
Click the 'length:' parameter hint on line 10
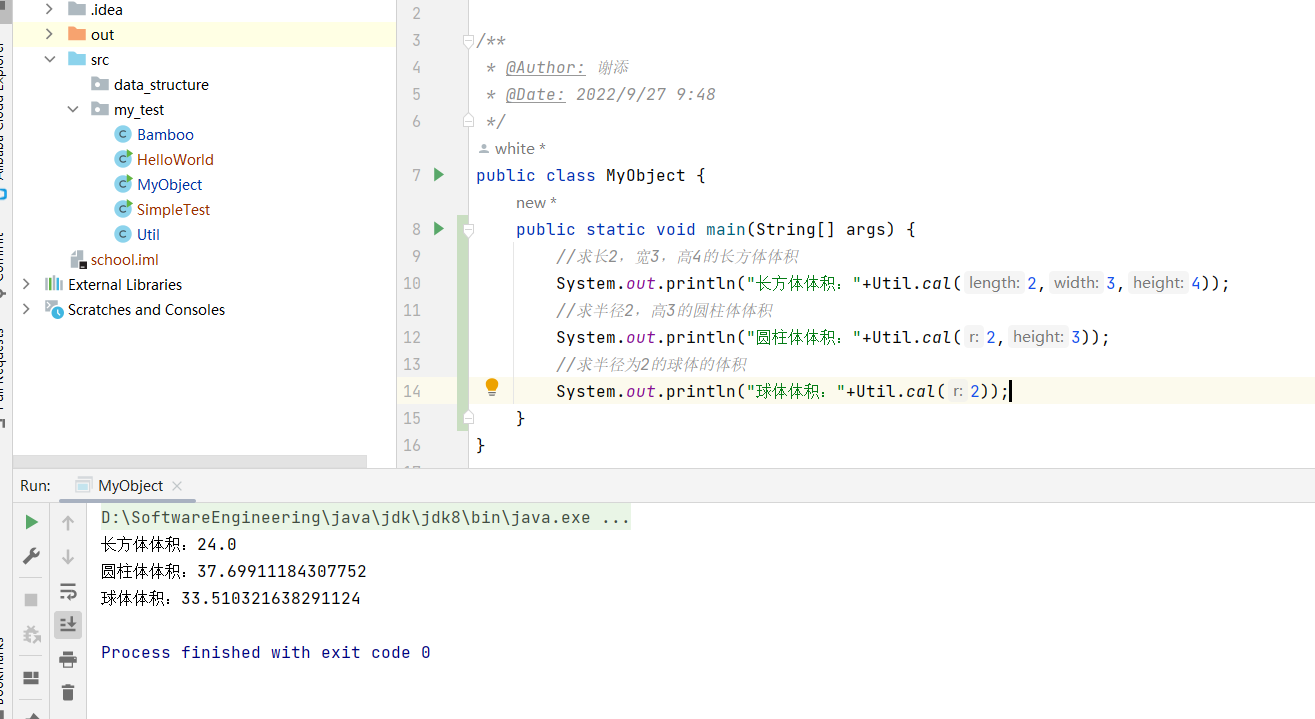point(994,283)
